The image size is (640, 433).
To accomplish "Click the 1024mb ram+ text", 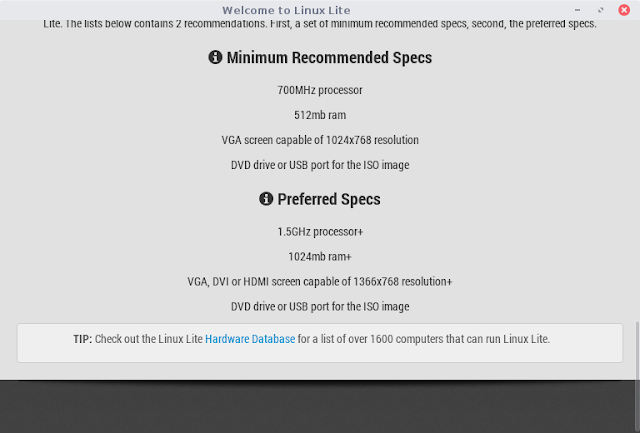I will [x=320, y=257].
